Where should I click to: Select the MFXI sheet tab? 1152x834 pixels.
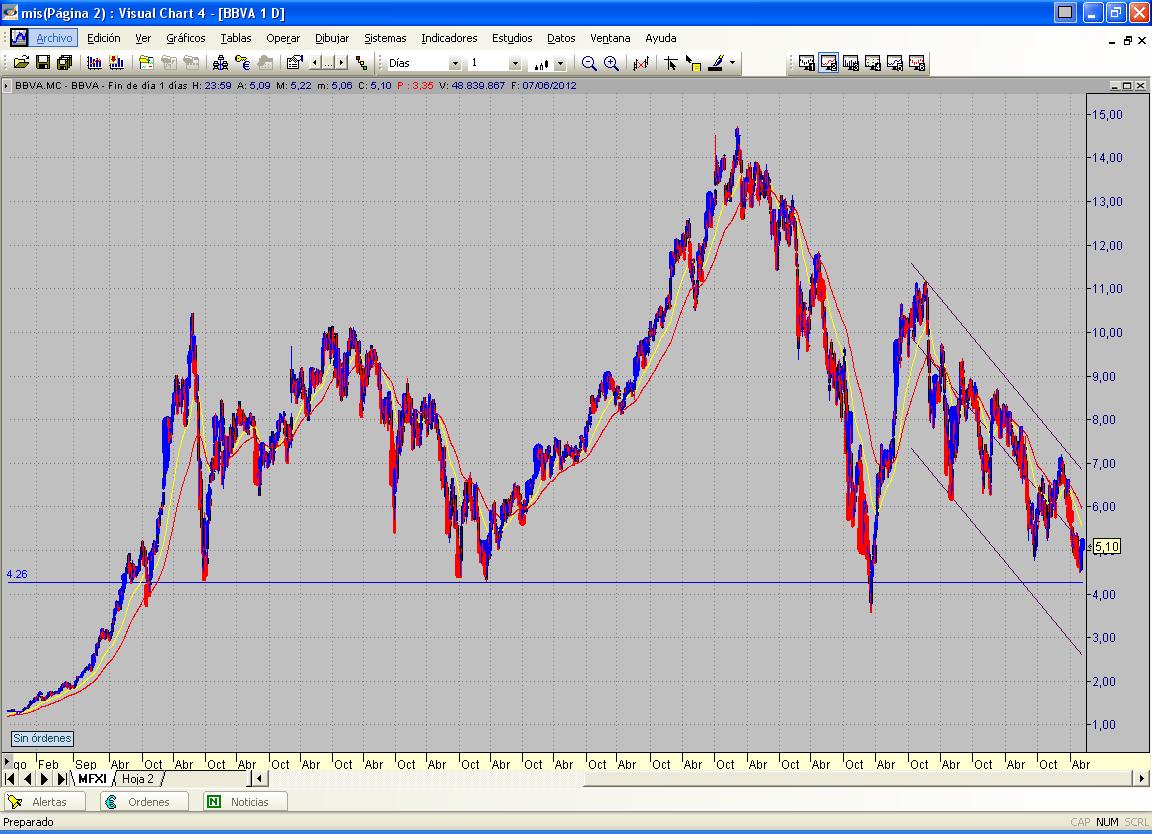[93, 779]
